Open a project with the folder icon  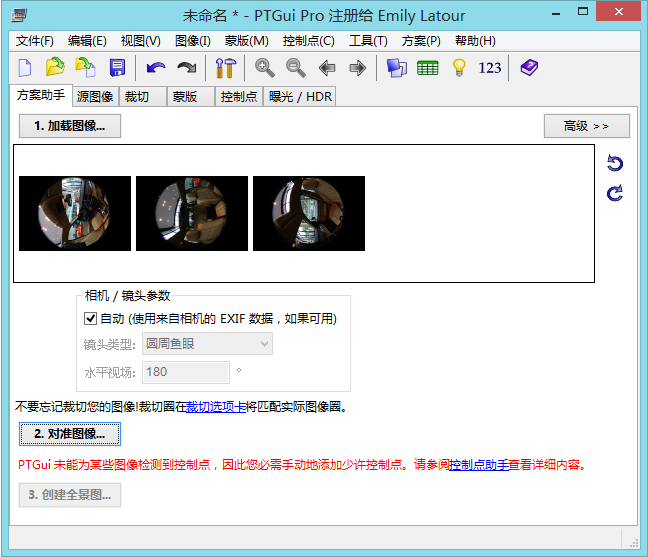[x=55, y=68]
